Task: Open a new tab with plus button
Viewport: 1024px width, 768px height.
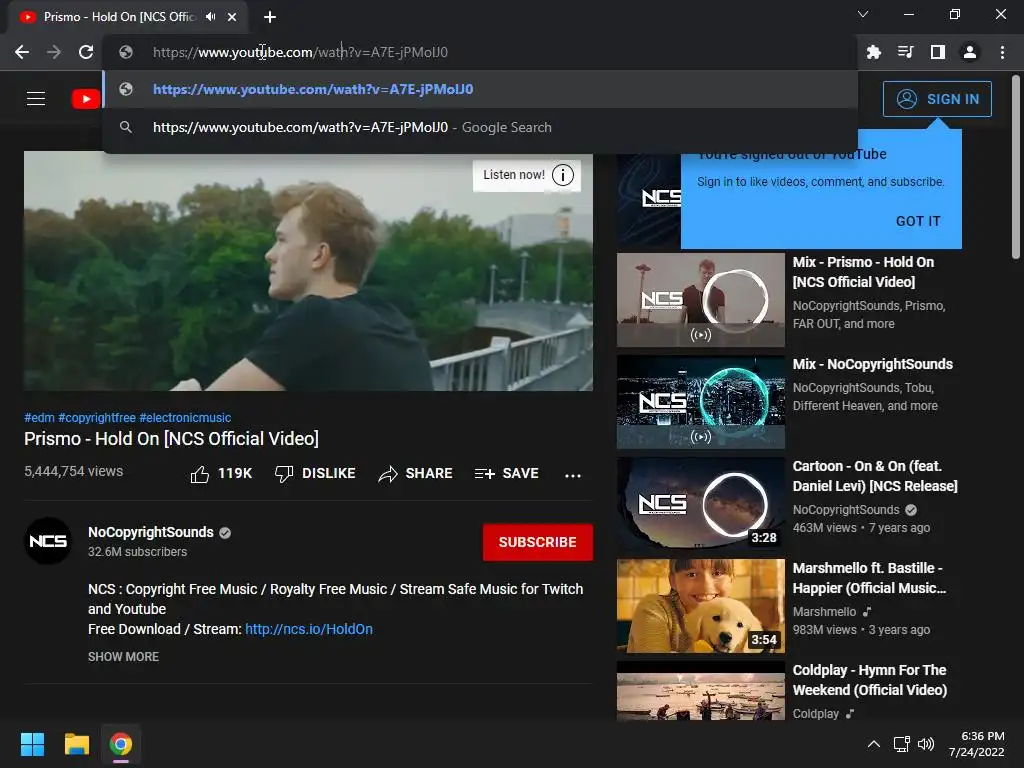Action: [x=270, y=17]
